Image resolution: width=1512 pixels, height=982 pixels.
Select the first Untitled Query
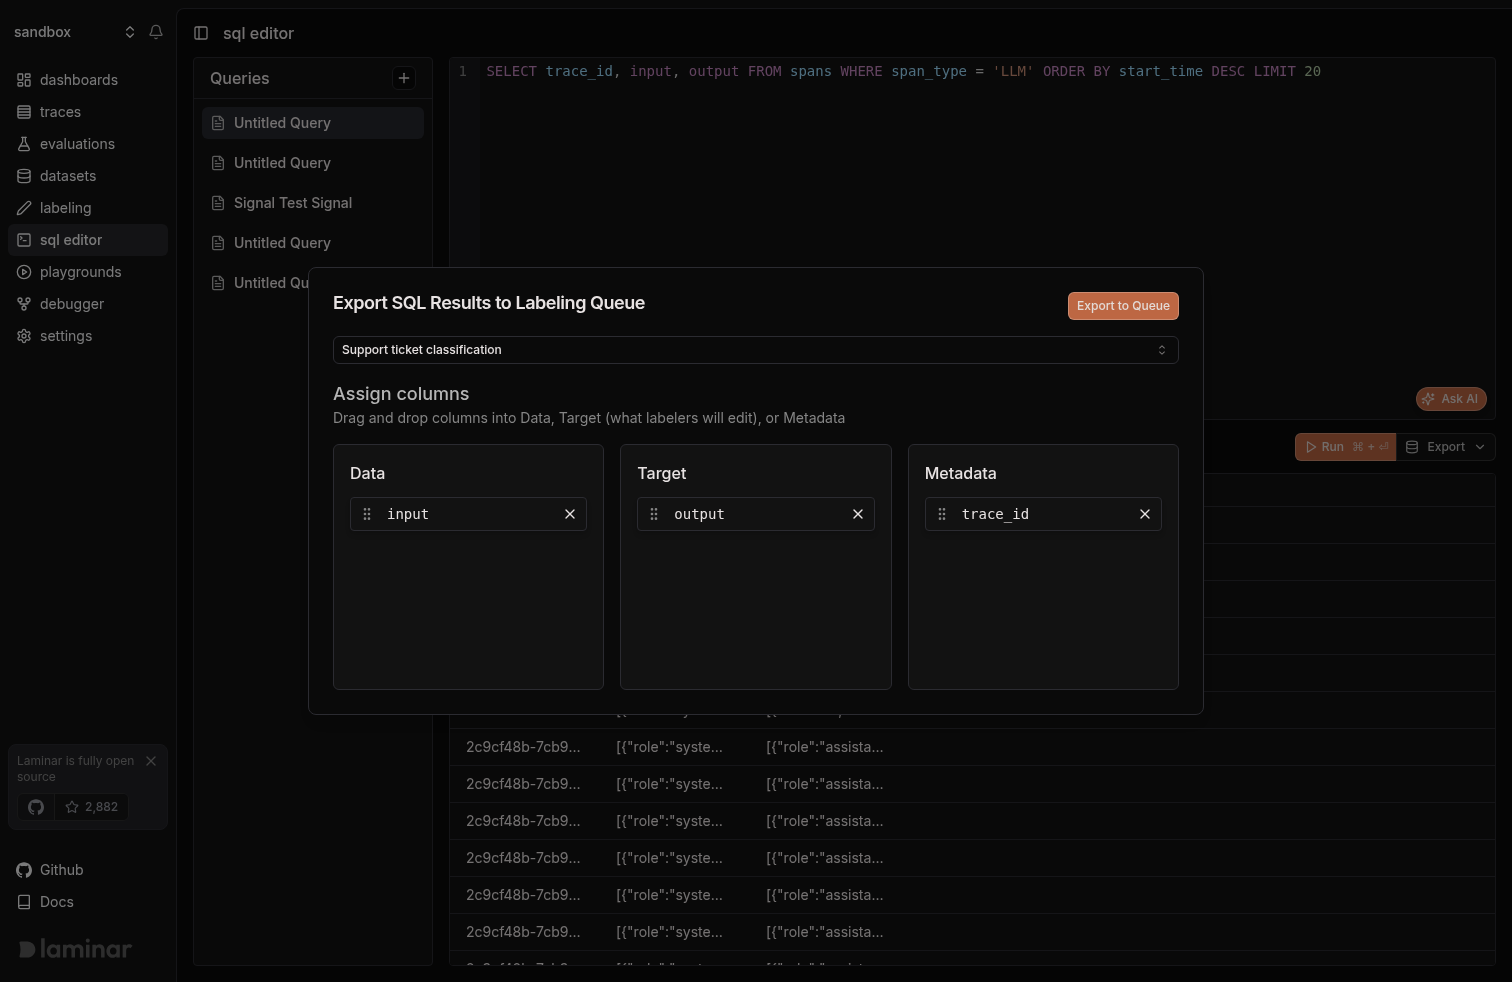313,123
